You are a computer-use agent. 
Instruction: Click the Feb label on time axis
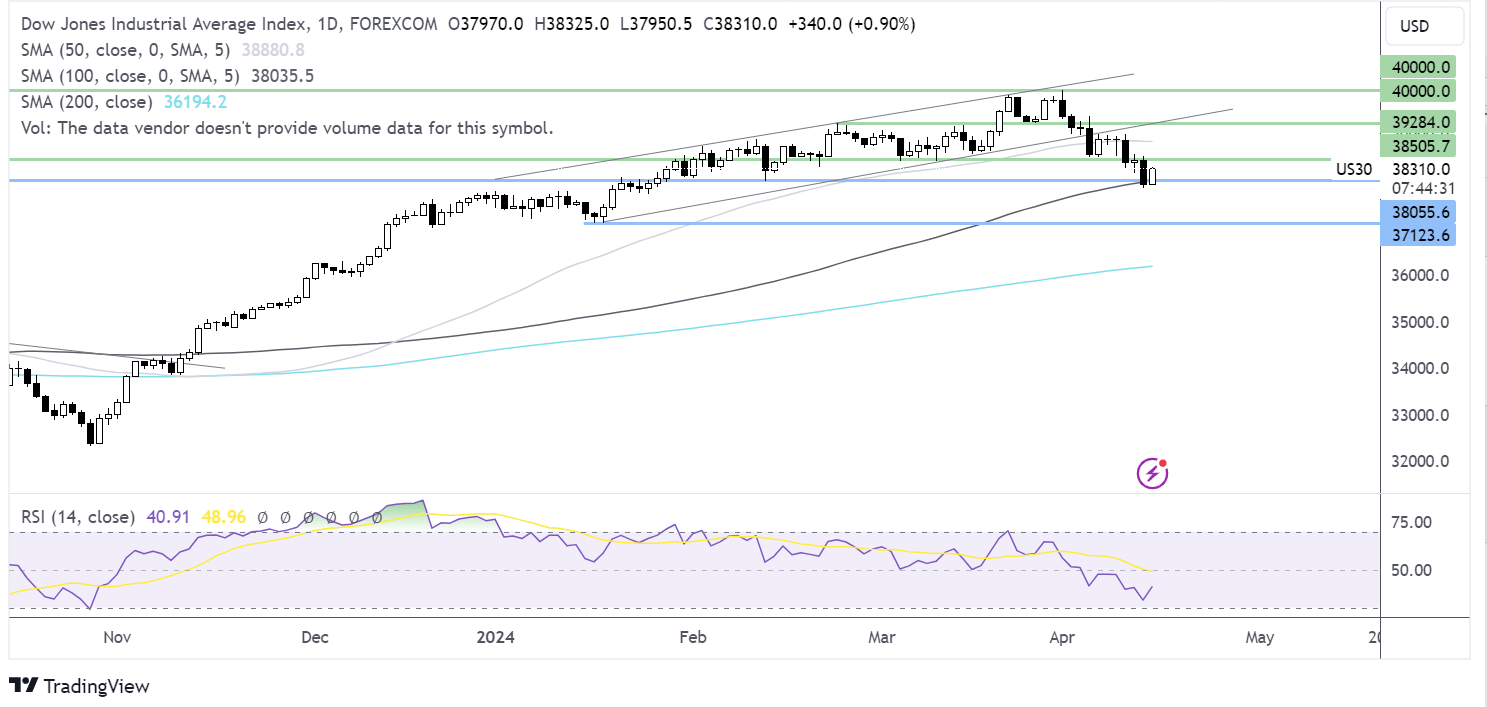pyautogui.click(x=691, y=637)
